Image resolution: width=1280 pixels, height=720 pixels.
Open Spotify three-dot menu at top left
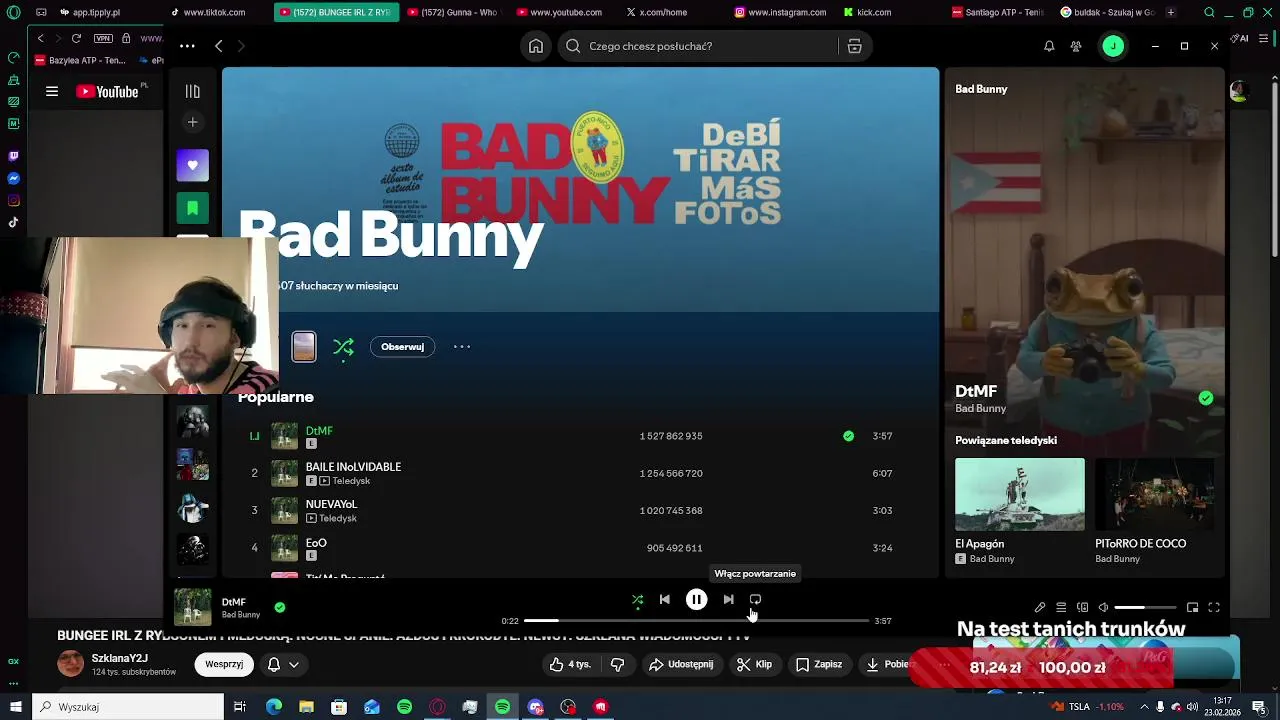pyautogui.click(x=187, y=46)
